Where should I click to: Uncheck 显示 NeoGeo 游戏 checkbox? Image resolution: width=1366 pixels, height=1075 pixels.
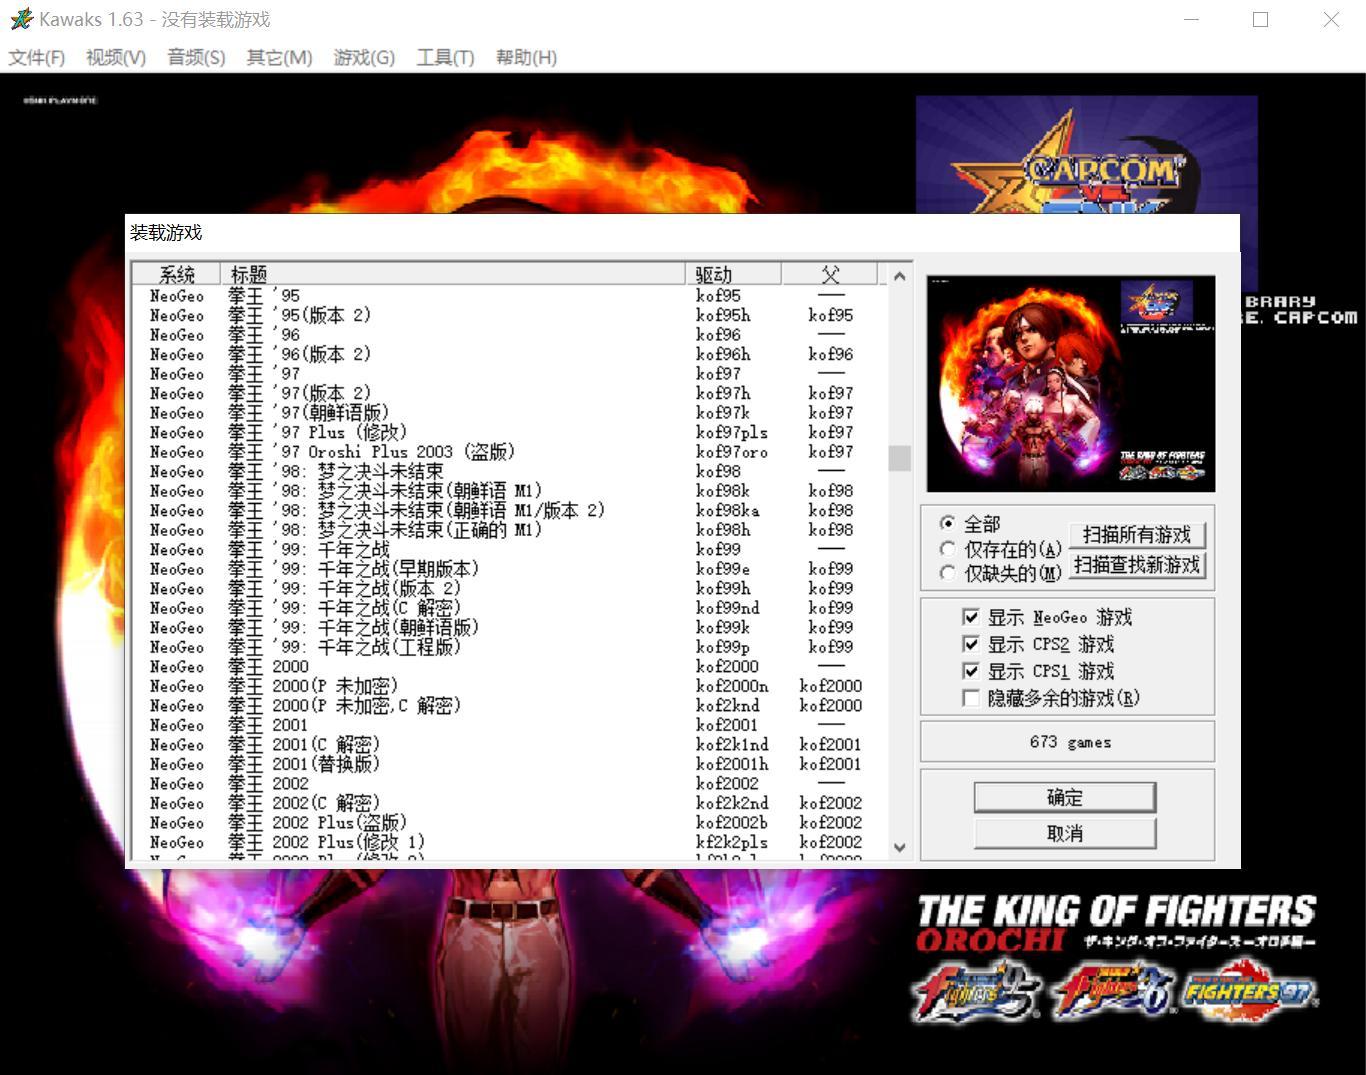(970, 617)
